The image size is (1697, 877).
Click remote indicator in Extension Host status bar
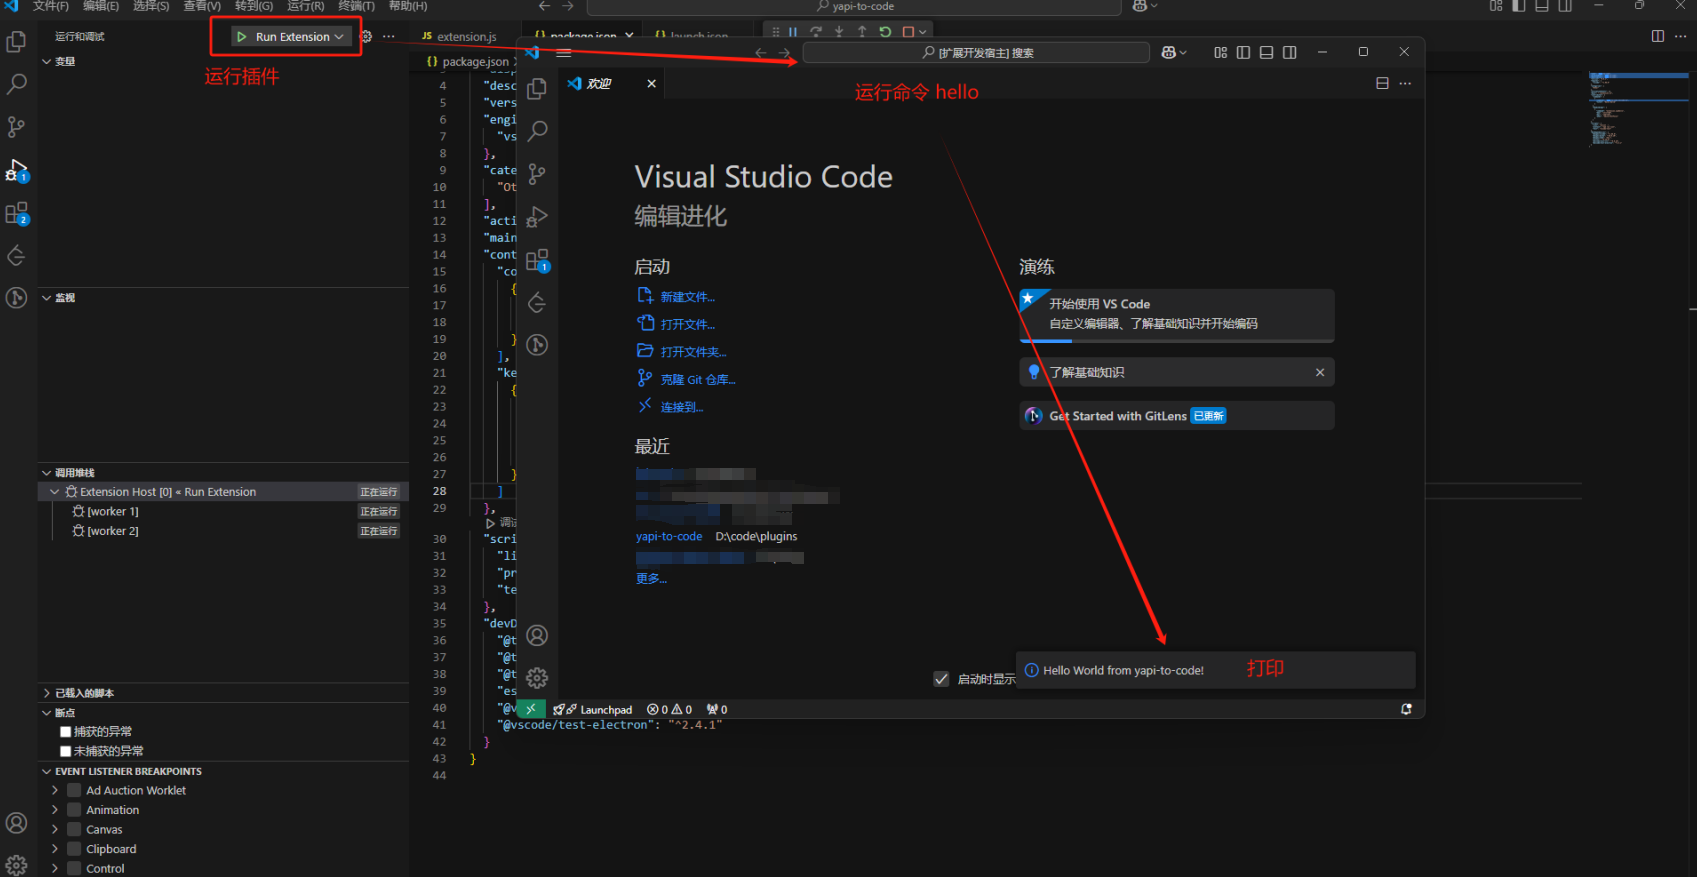[x=531, y=709]
